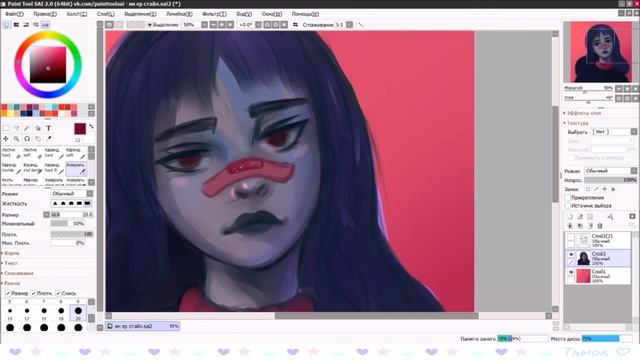Pick the Маркер brush preset

[33, 181]
